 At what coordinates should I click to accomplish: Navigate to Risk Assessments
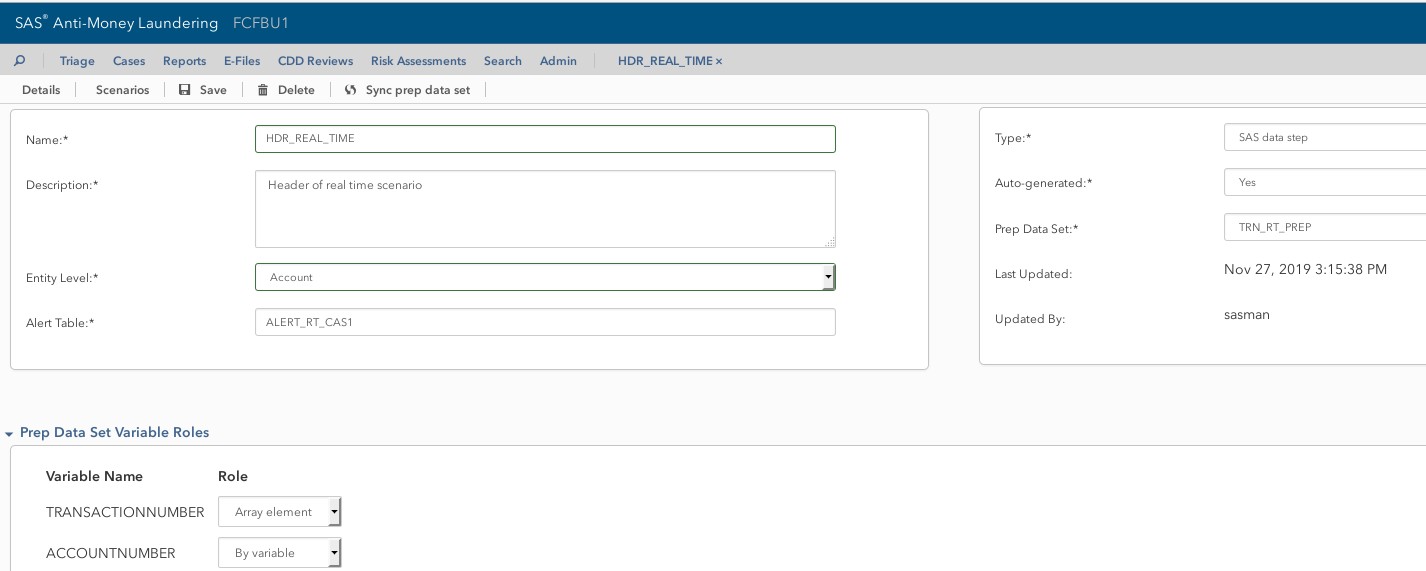pyautogui.click(x=418, y=61)
